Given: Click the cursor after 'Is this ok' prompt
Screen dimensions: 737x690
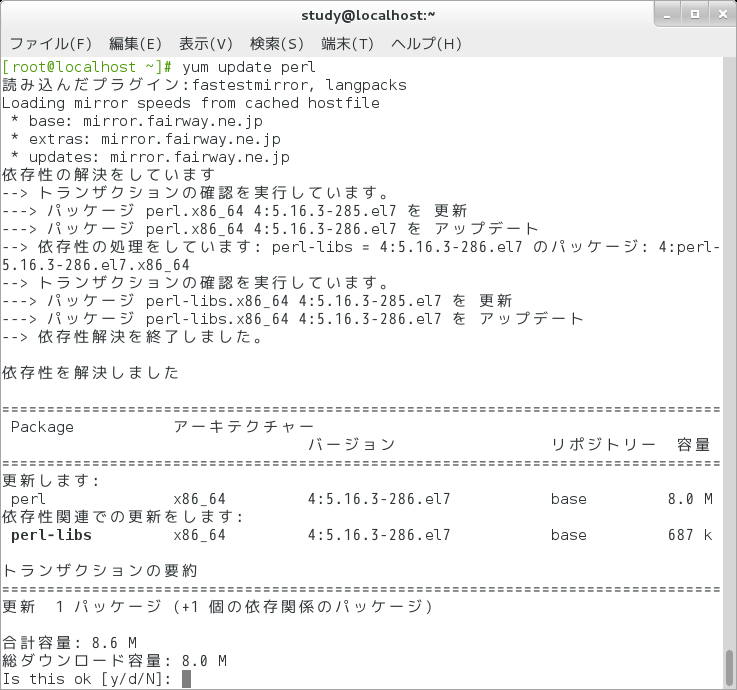Looking at the screenshot, I should (x=186, y=679).
